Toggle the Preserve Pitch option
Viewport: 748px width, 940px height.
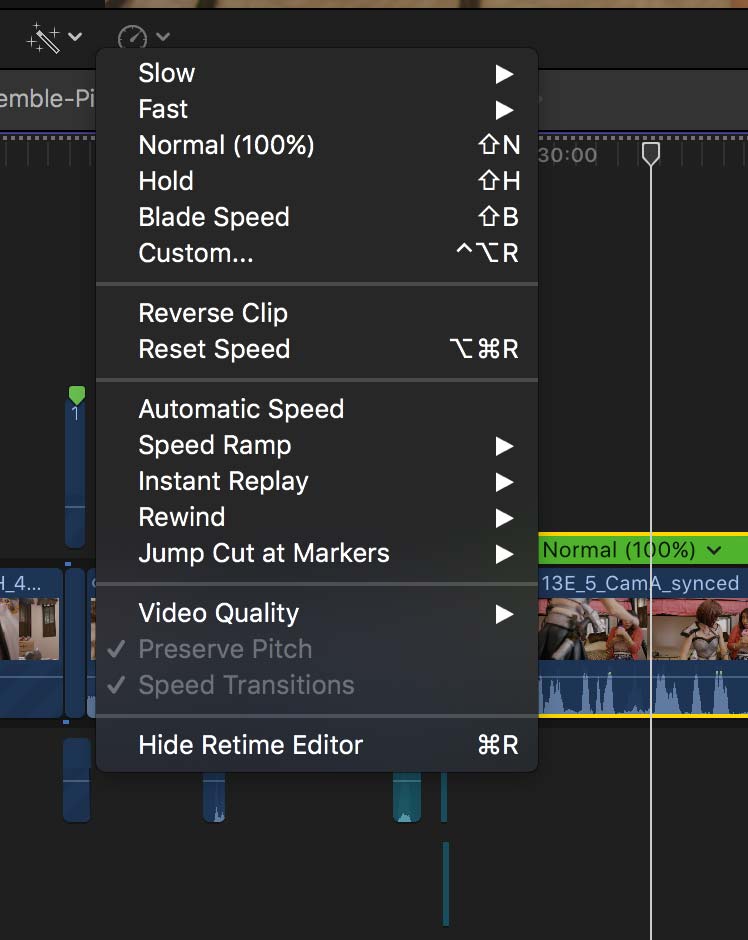(x=316, y=649)
